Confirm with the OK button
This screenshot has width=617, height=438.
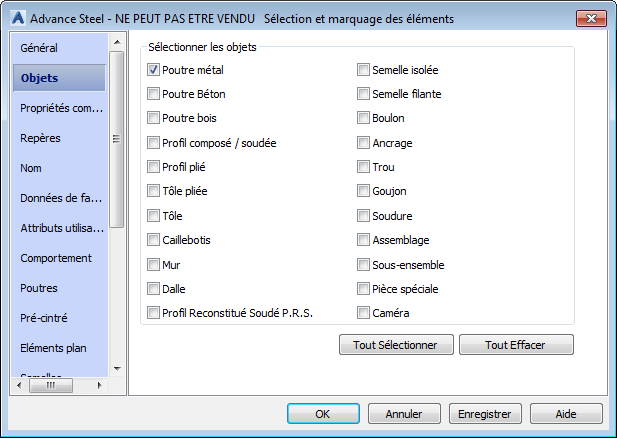tap(322, 413)
